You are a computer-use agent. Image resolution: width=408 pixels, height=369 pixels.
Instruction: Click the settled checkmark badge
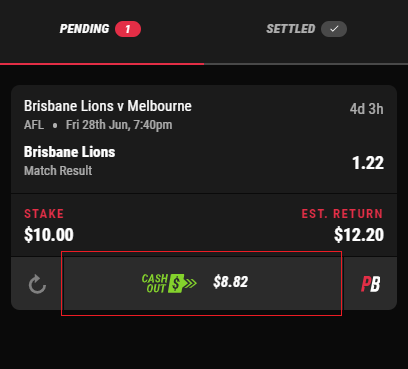334,29
